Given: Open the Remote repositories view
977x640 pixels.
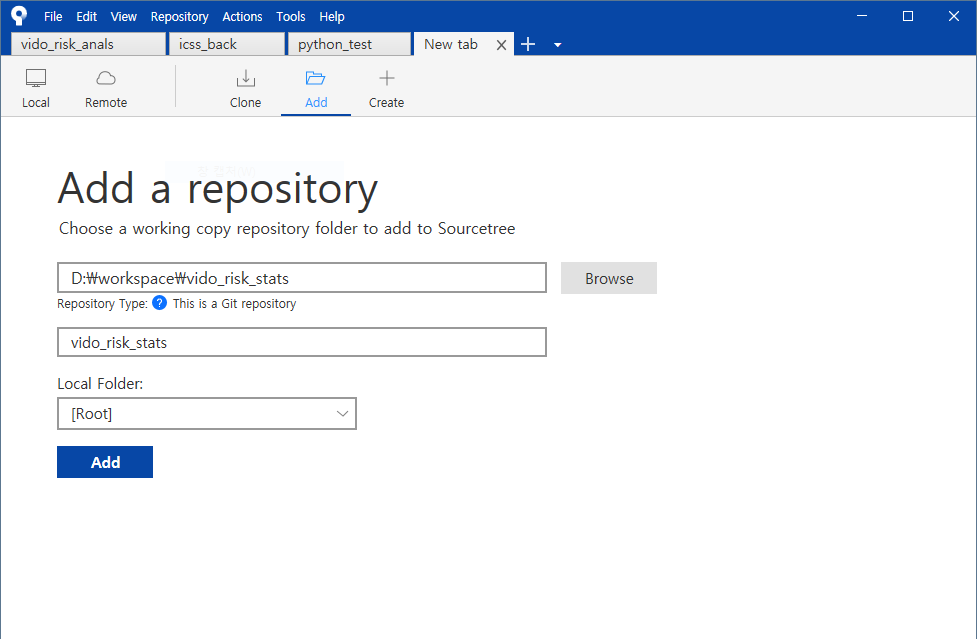Looking at the screenshot, I should tap(106, 88).
